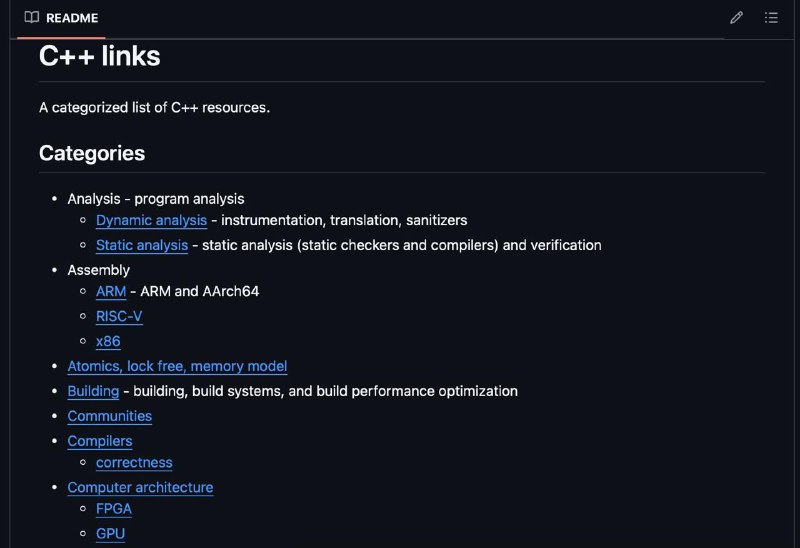Screen dimensions: 800x548
Task: Open the GPU link
Action: [110, 534]
